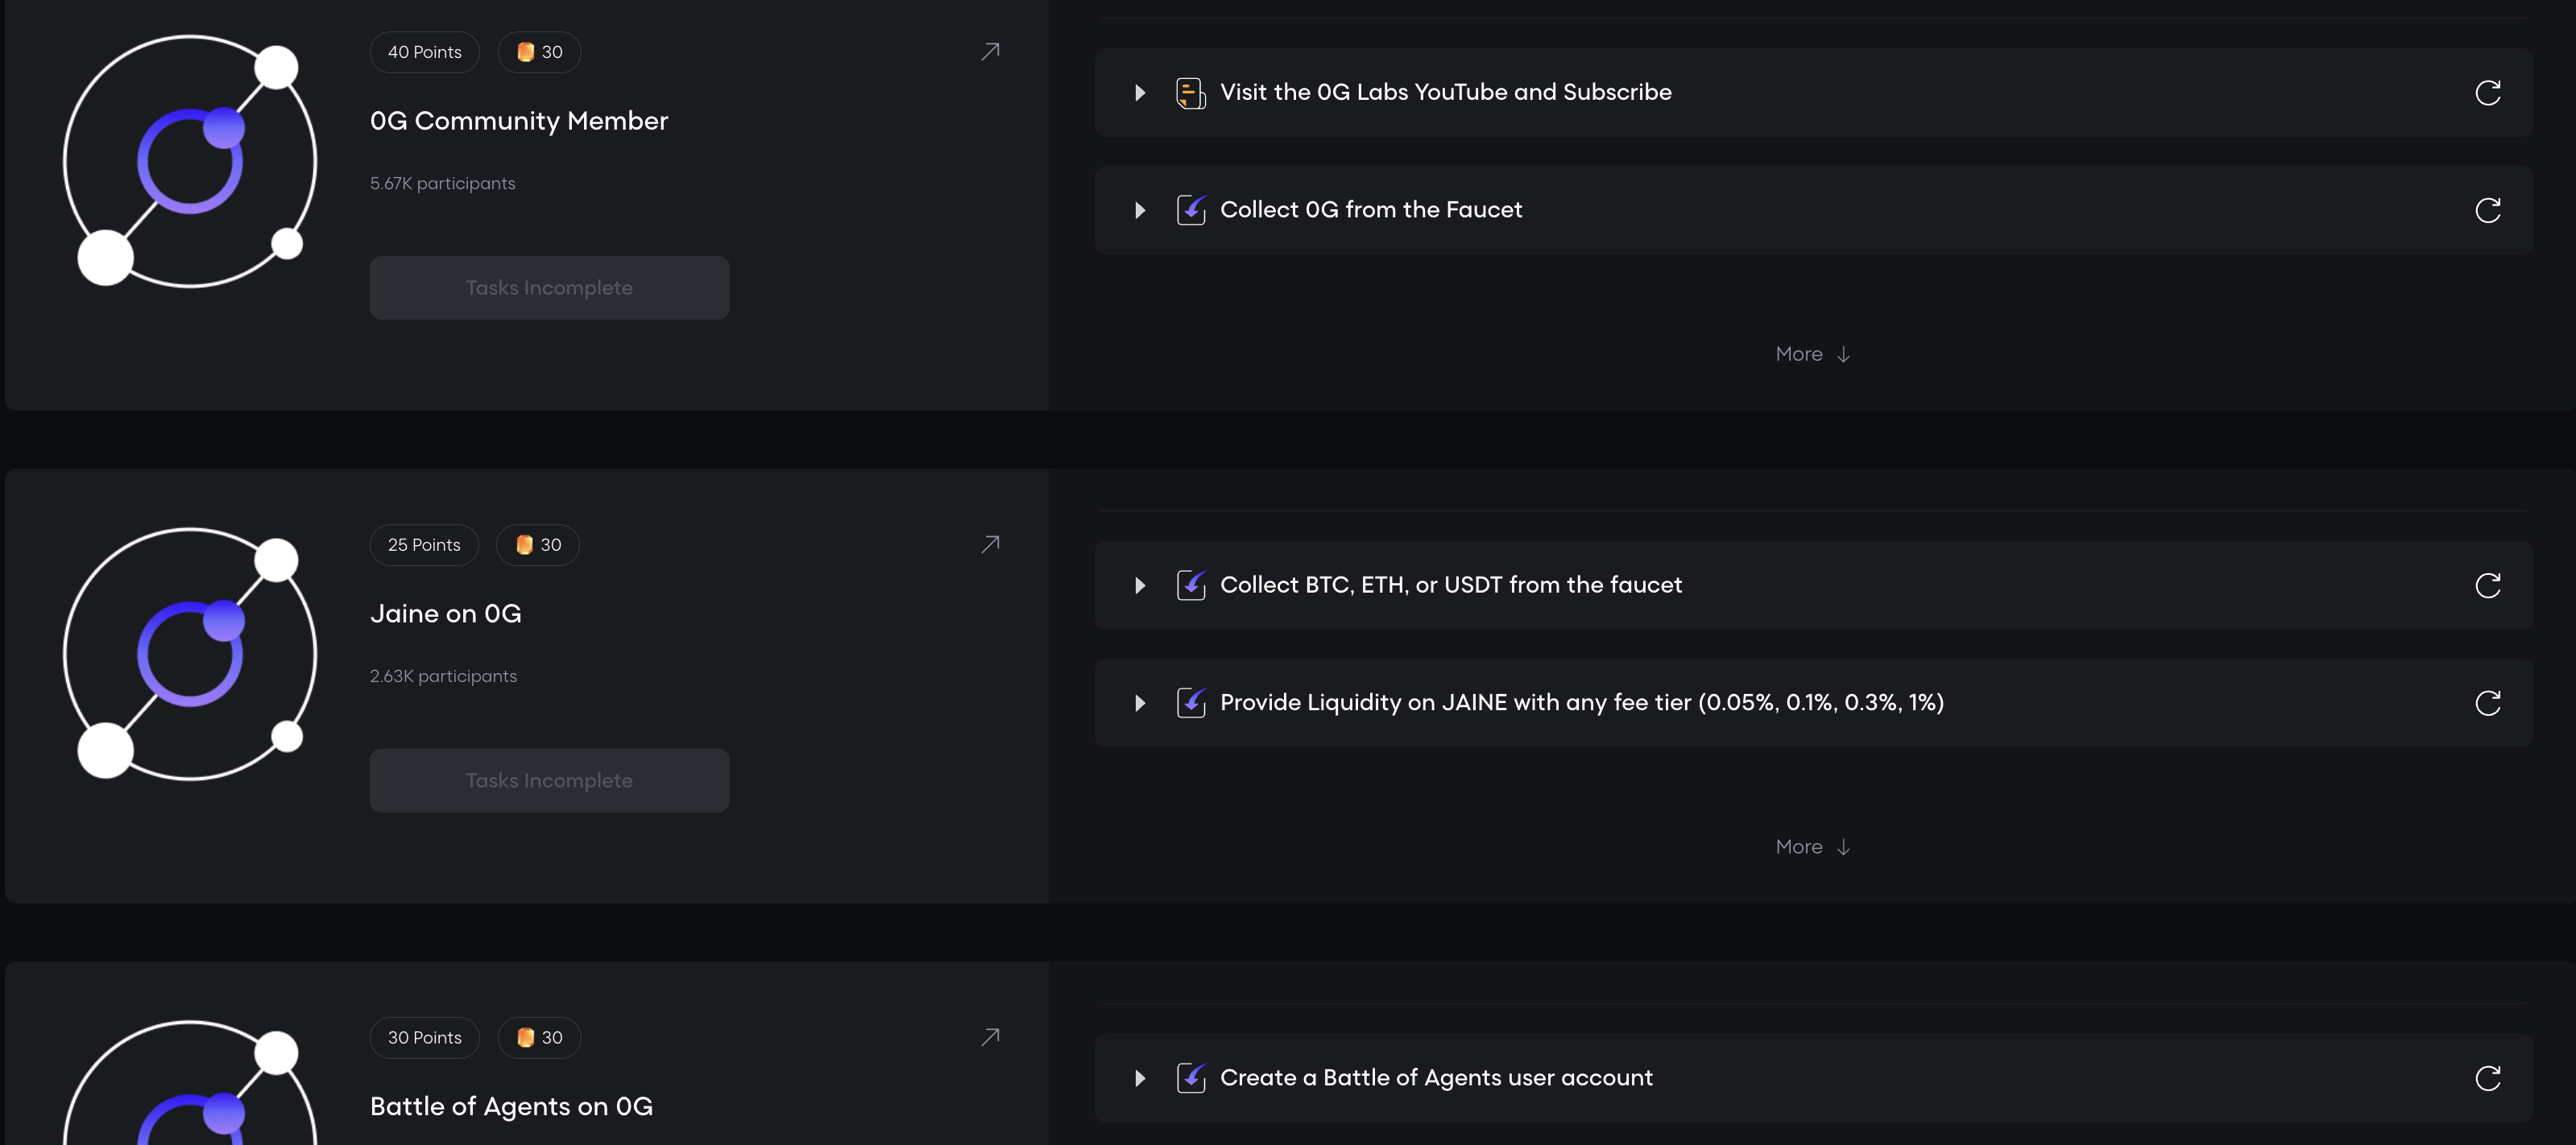Open Battle of Agents quest via arrow icon
Image resolution: width=2576 pixels, height=1145 pixels.
pos(990,1037)
